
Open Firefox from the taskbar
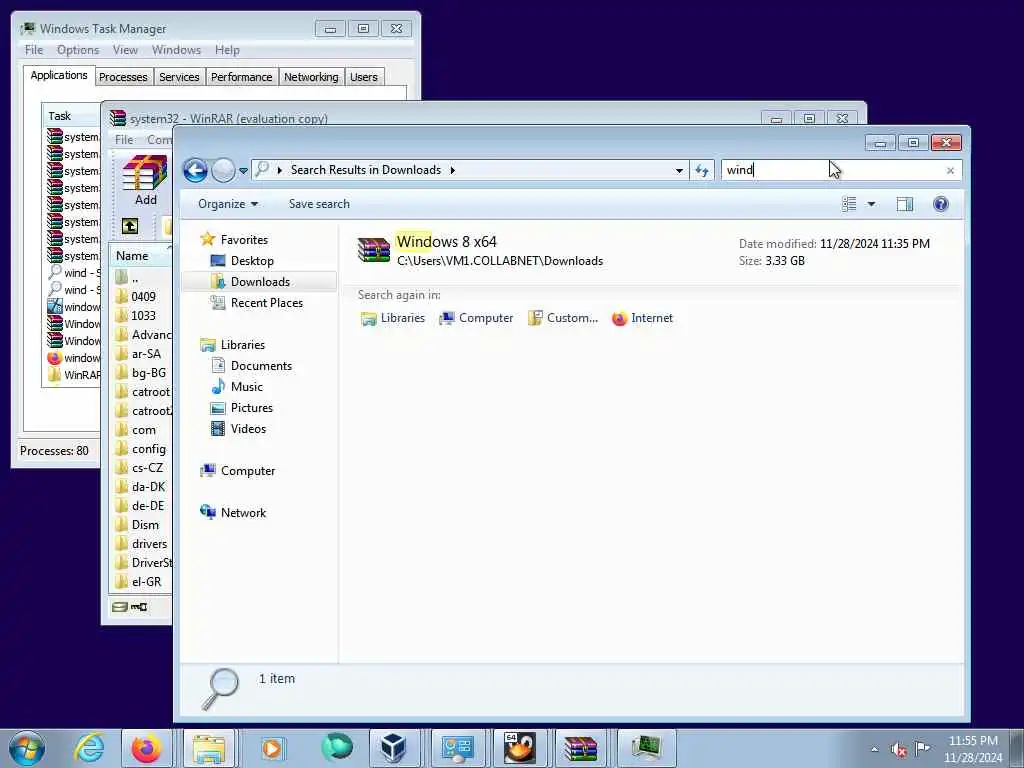146,748
